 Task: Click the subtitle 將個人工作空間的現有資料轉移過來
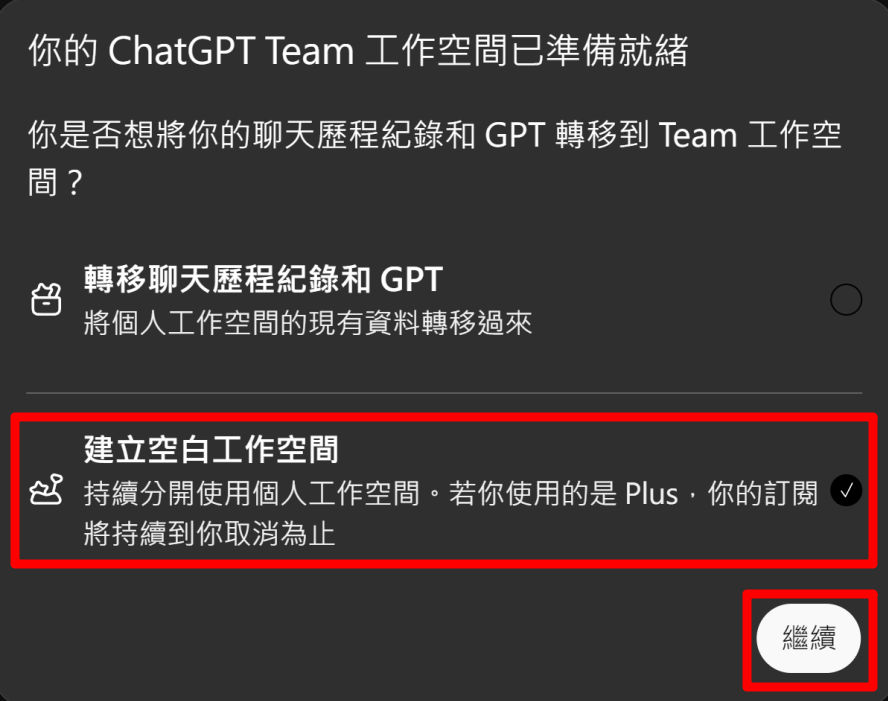[308, 323]
